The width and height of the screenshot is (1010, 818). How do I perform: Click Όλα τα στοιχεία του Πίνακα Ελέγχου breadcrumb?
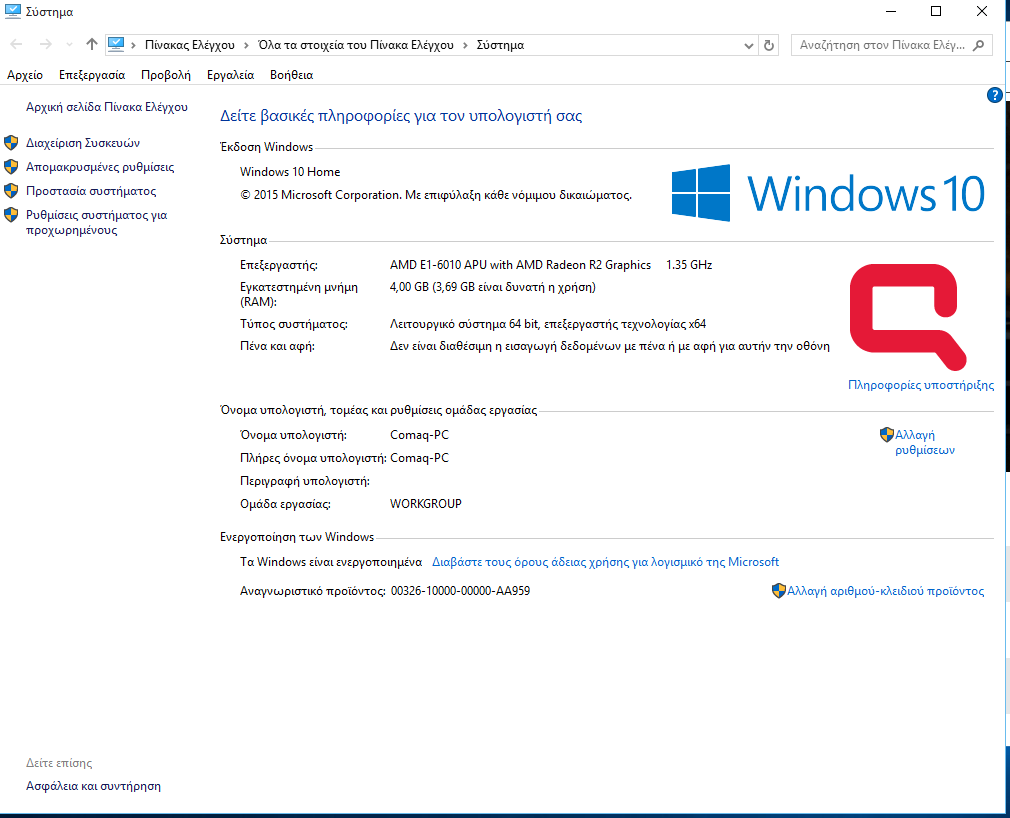point(356,45)
